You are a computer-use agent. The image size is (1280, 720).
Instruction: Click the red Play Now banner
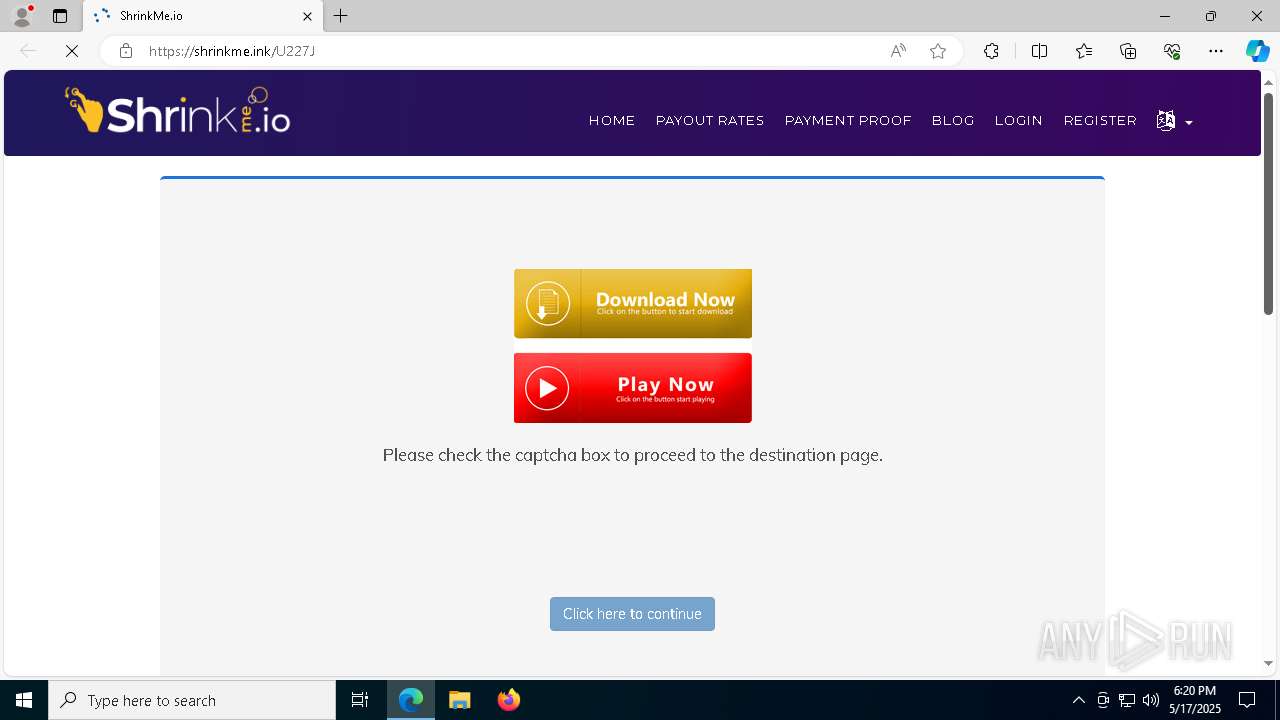[633, 388]
